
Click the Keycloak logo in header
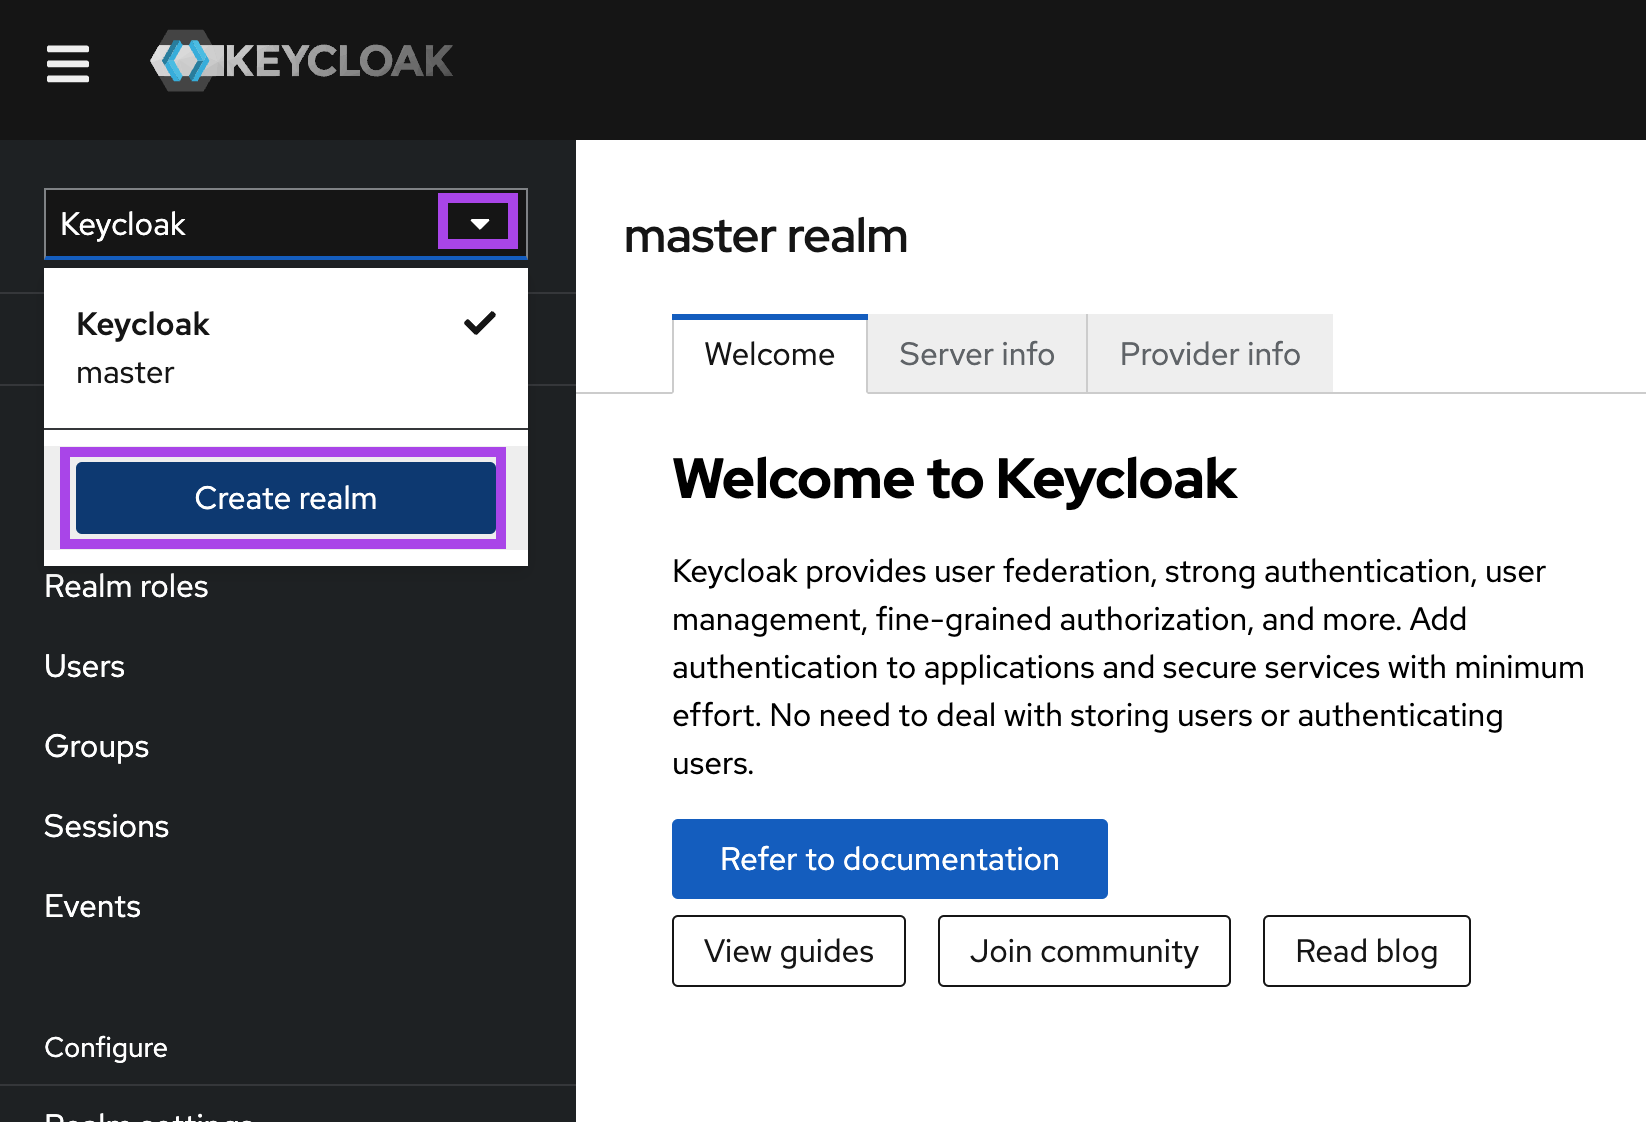[x=301, y=61]
